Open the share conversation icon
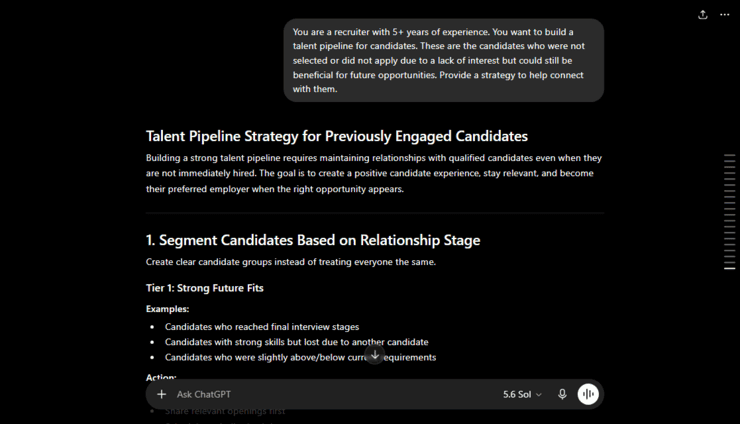Viewport: 740px width, 424px height. click(x=703, y=15)
